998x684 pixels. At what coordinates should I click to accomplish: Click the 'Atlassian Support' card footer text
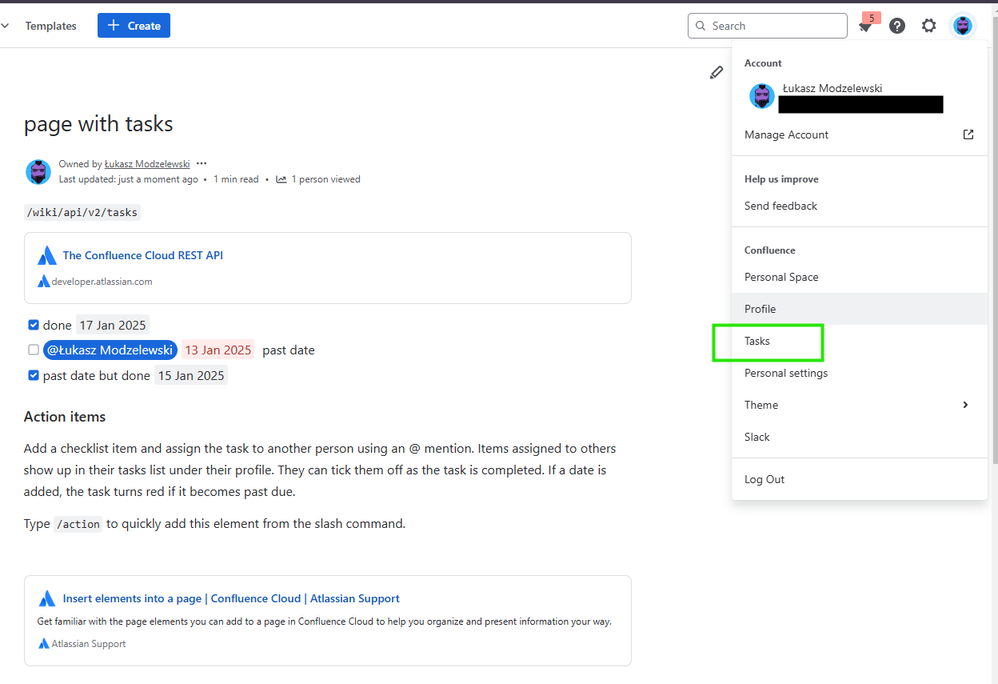pyautogui.click(x=88, y=644)
